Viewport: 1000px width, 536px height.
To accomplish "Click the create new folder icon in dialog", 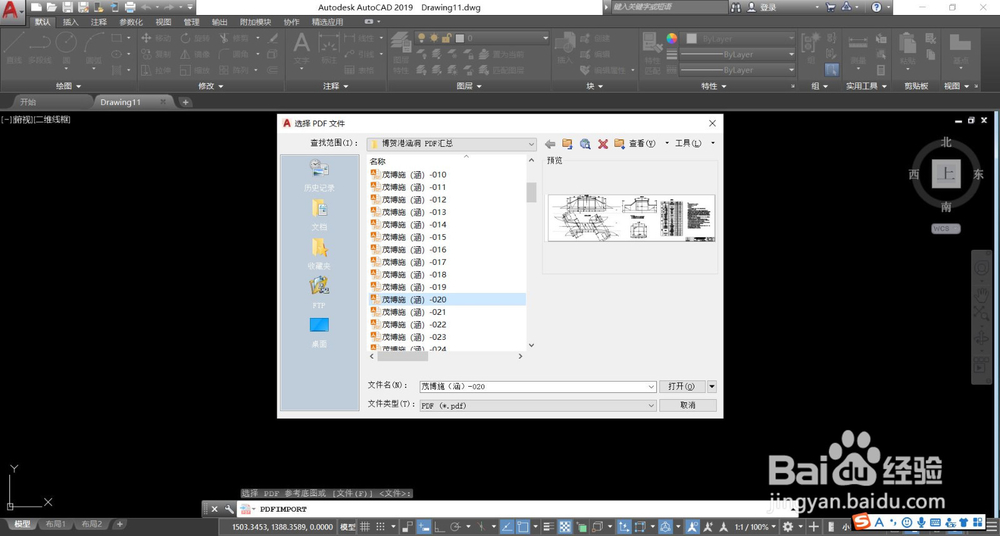I will 619,144.
